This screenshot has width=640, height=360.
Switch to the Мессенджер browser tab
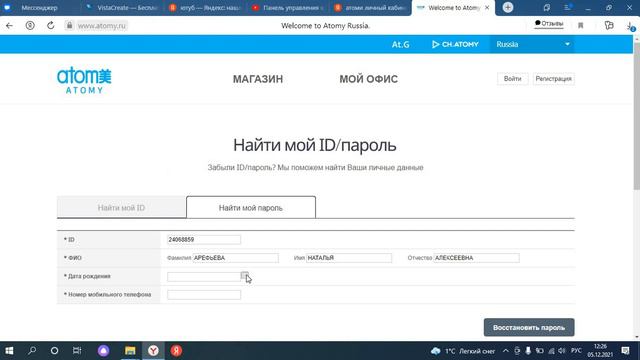point(40,8)
